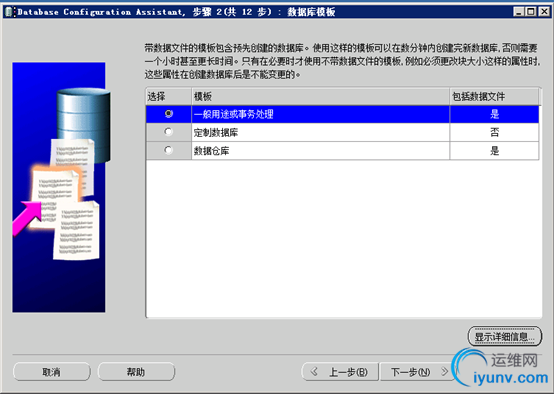Click 是 in the 数据仓库 row
The height and width of the screenshot is (394, 554).
494,151
